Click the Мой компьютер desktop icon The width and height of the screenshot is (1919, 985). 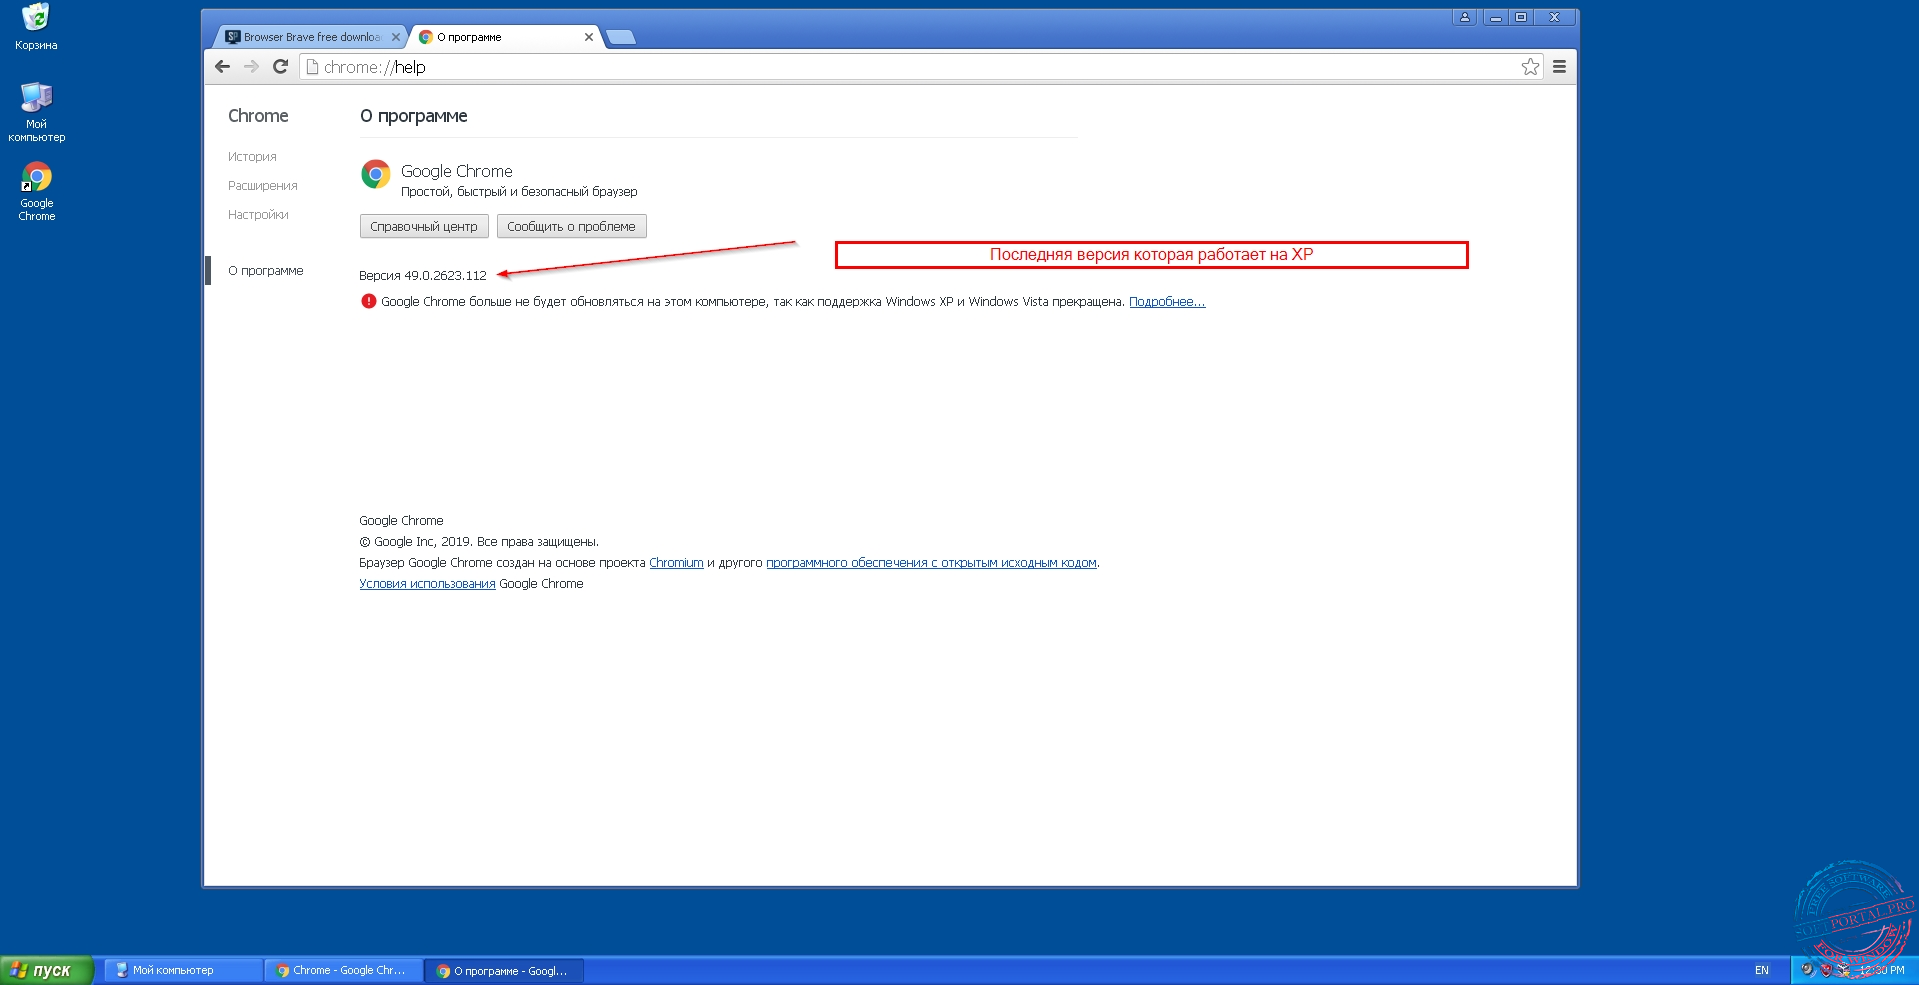coord(36,112)
